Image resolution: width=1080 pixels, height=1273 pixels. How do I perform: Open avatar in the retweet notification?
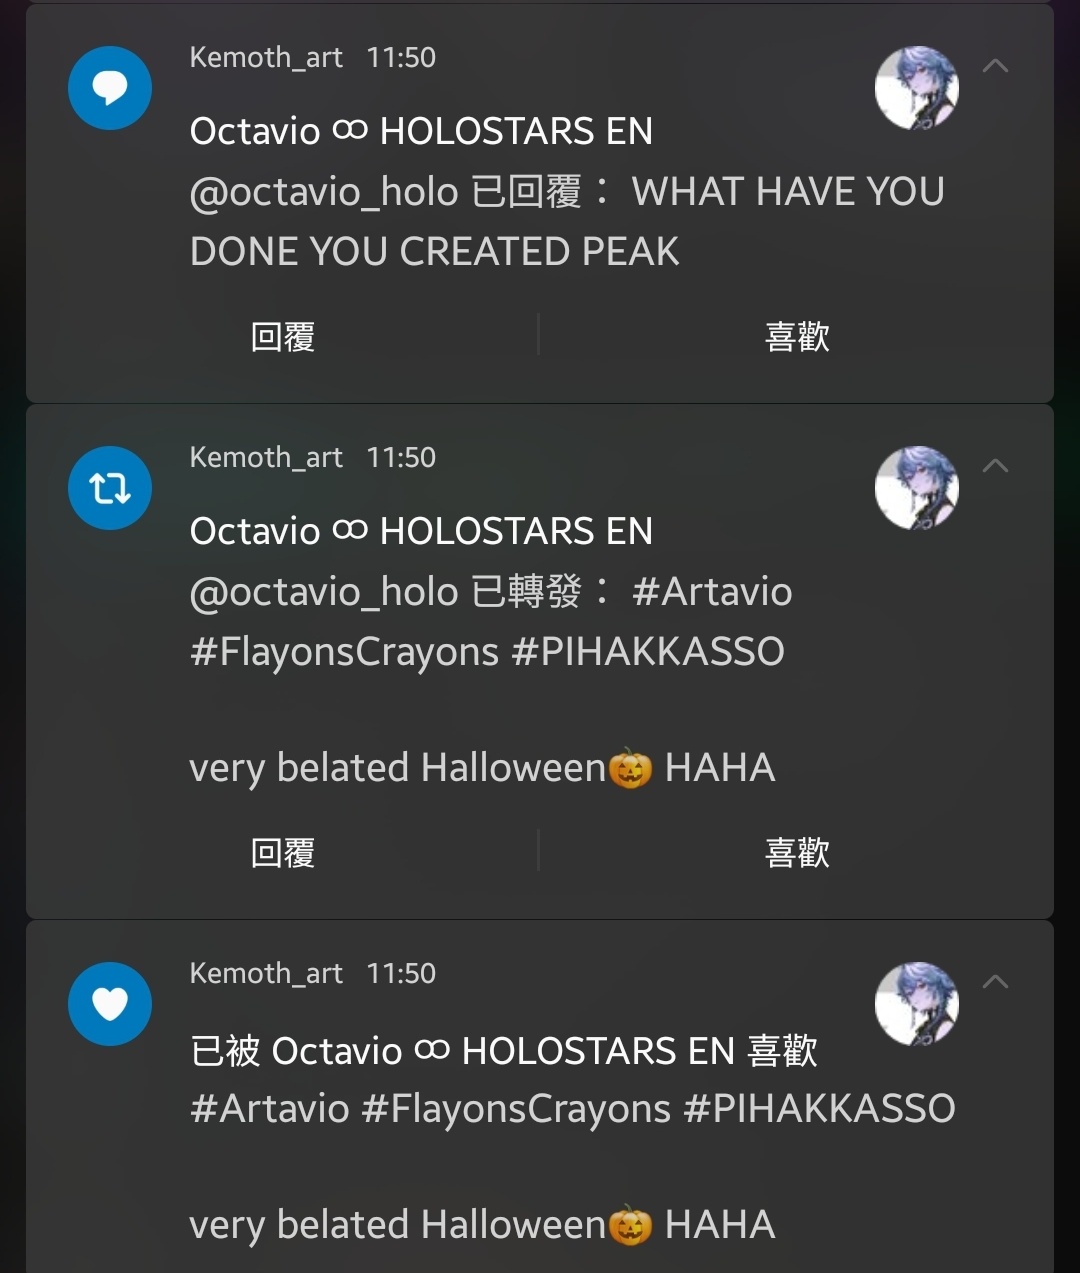pyautogui.click(x=917, y=488)
